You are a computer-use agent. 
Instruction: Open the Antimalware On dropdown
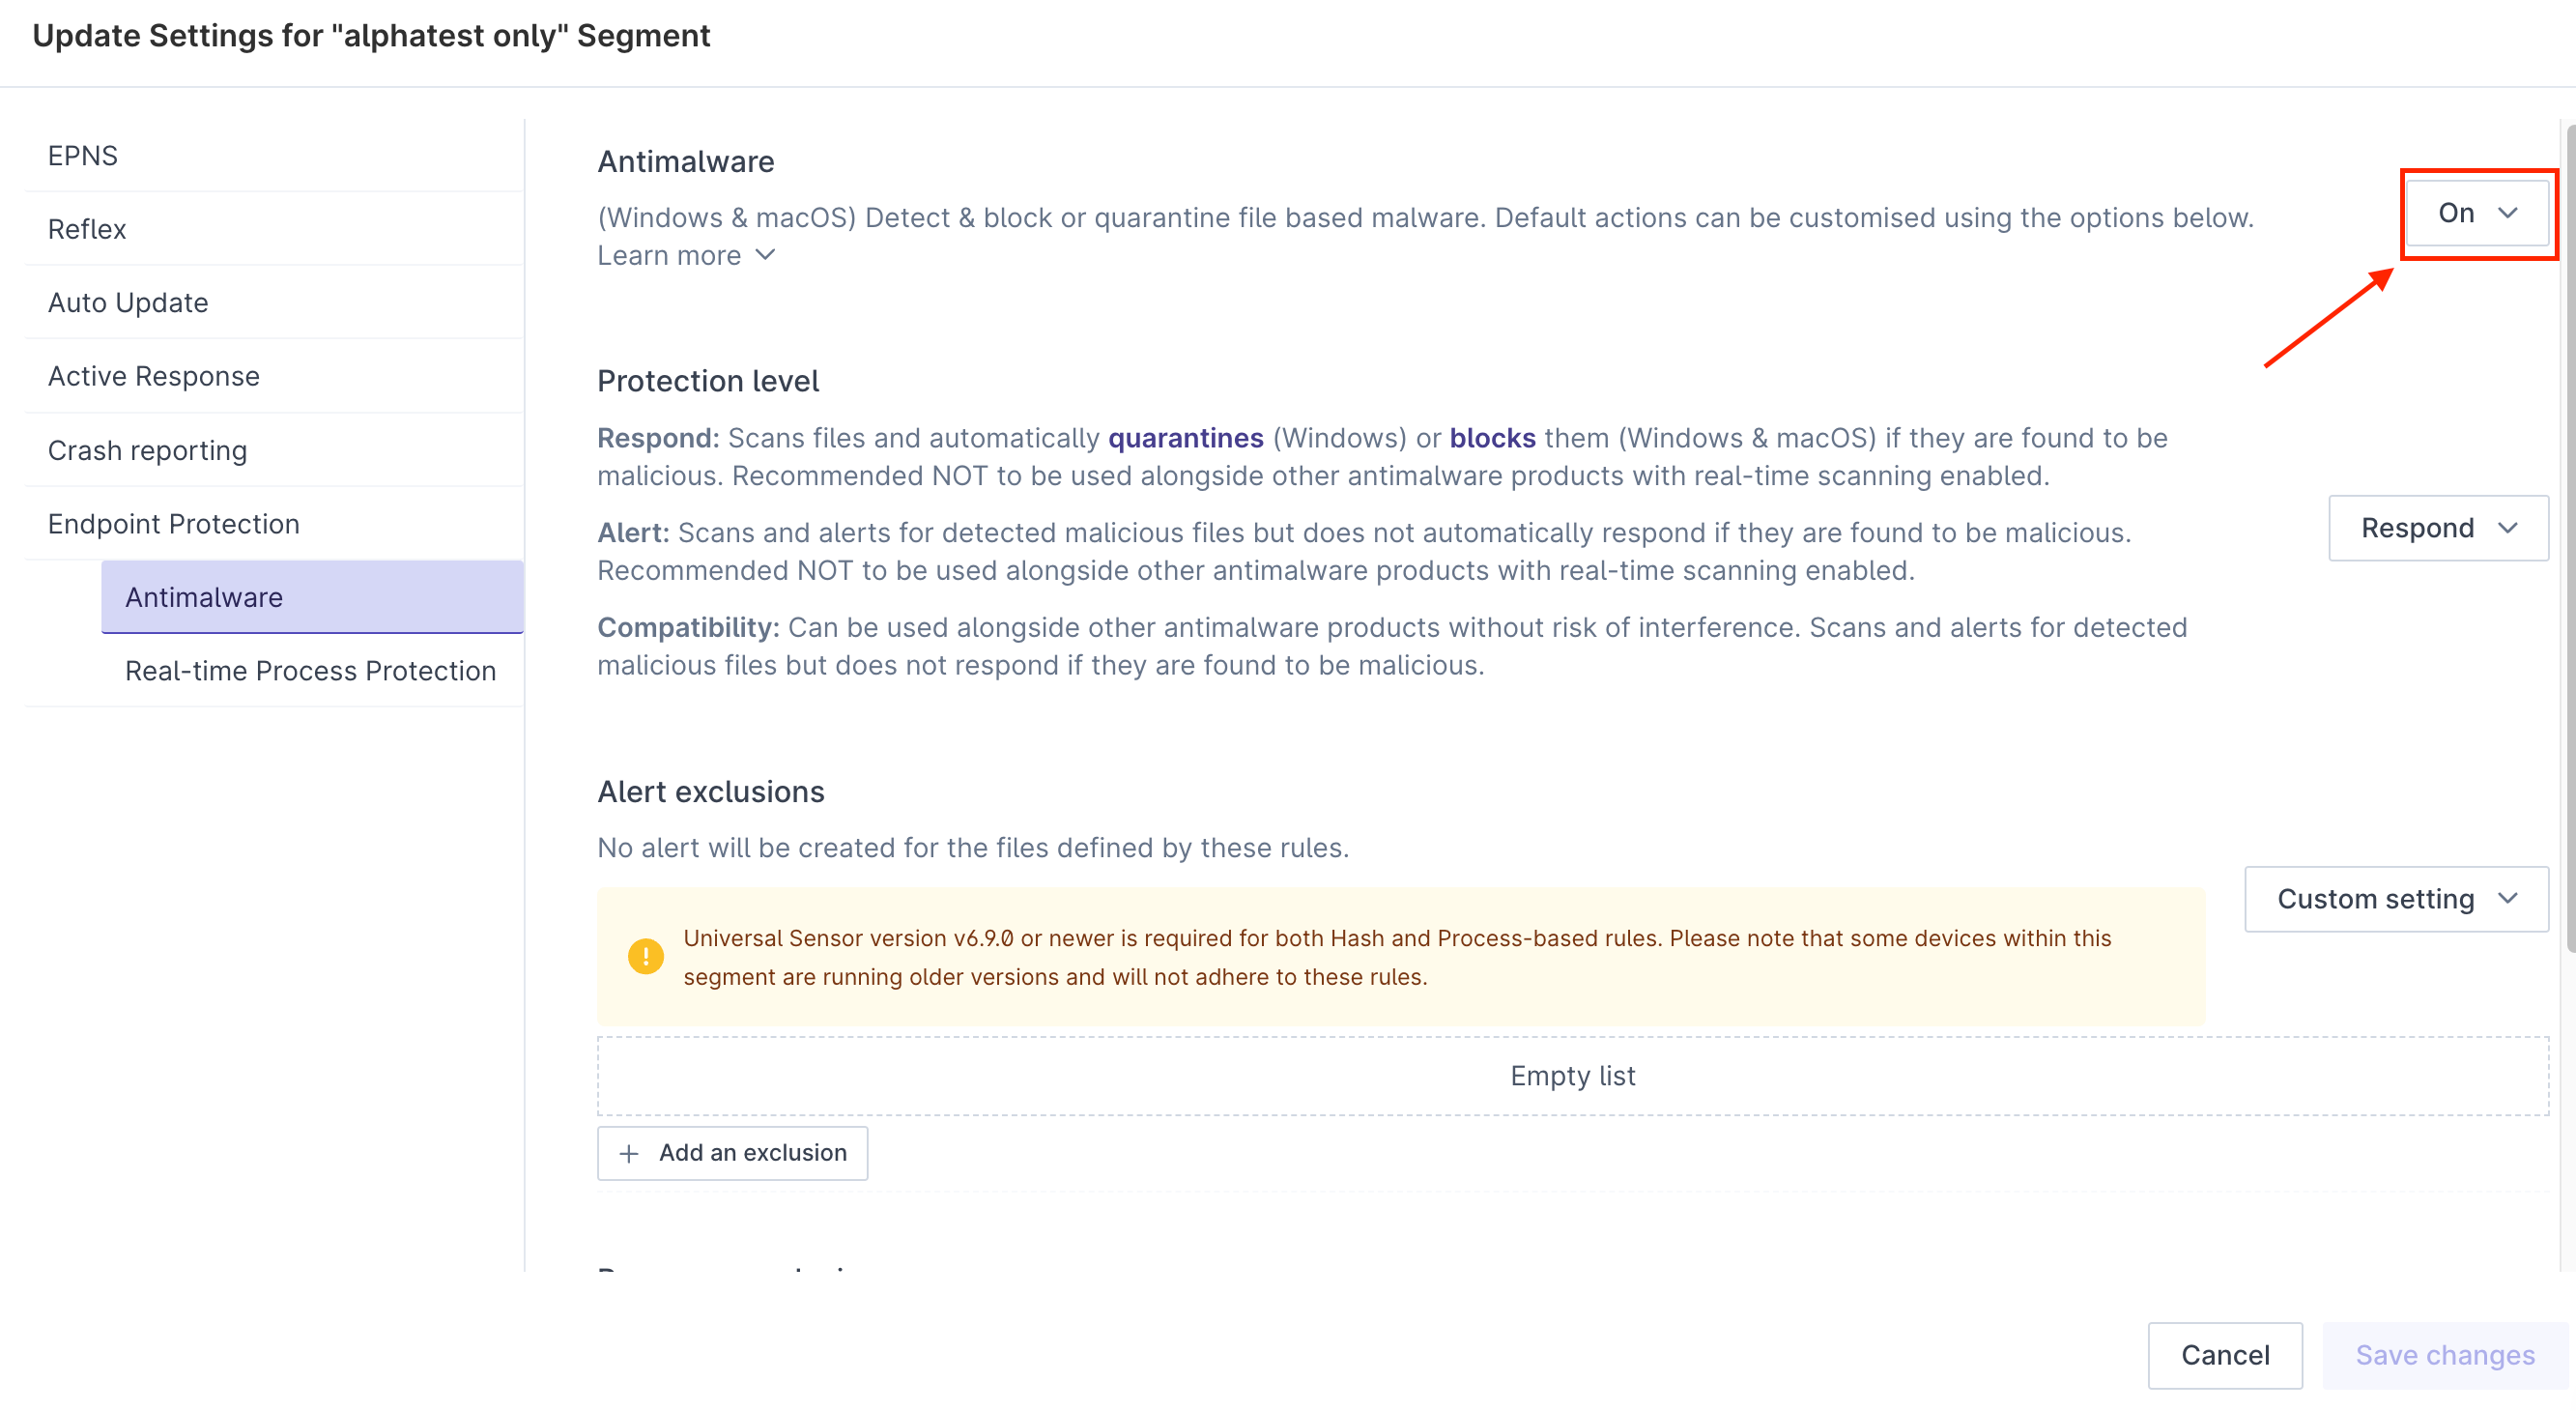pyautogui.click(x=2477, y=213)
